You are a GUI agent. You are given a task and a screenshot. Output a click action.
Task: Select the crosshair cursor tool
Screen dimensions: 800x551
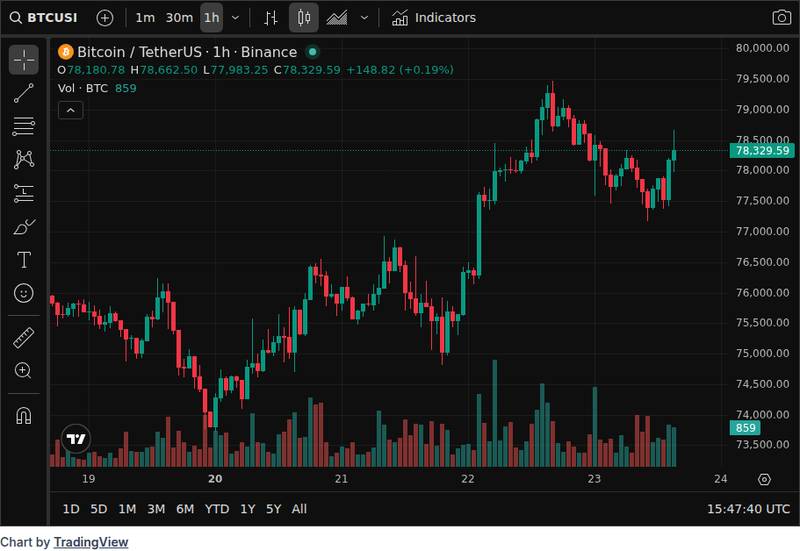coord(23,60)
